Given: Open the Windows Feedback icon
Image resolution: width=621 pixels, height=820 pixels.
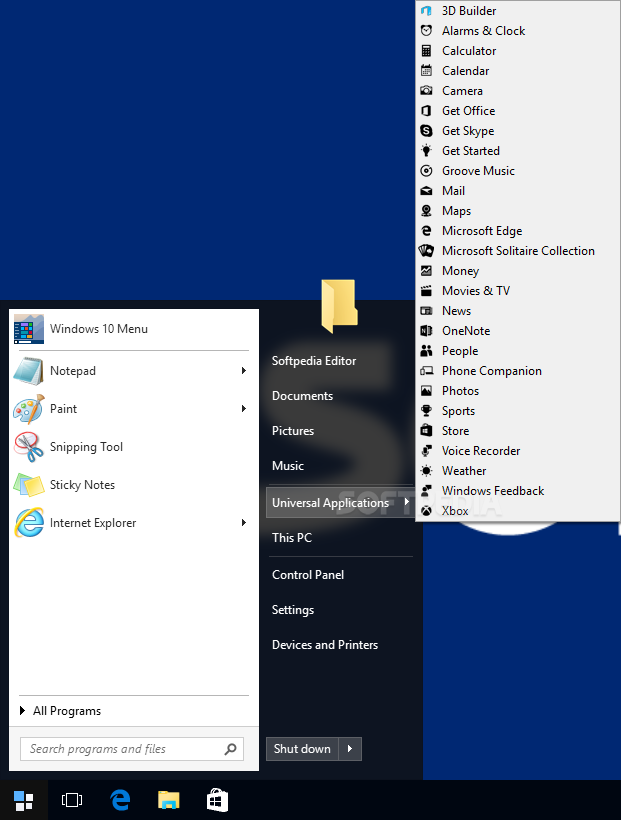Looking at the screenshot, I should (x=426, y=491).
